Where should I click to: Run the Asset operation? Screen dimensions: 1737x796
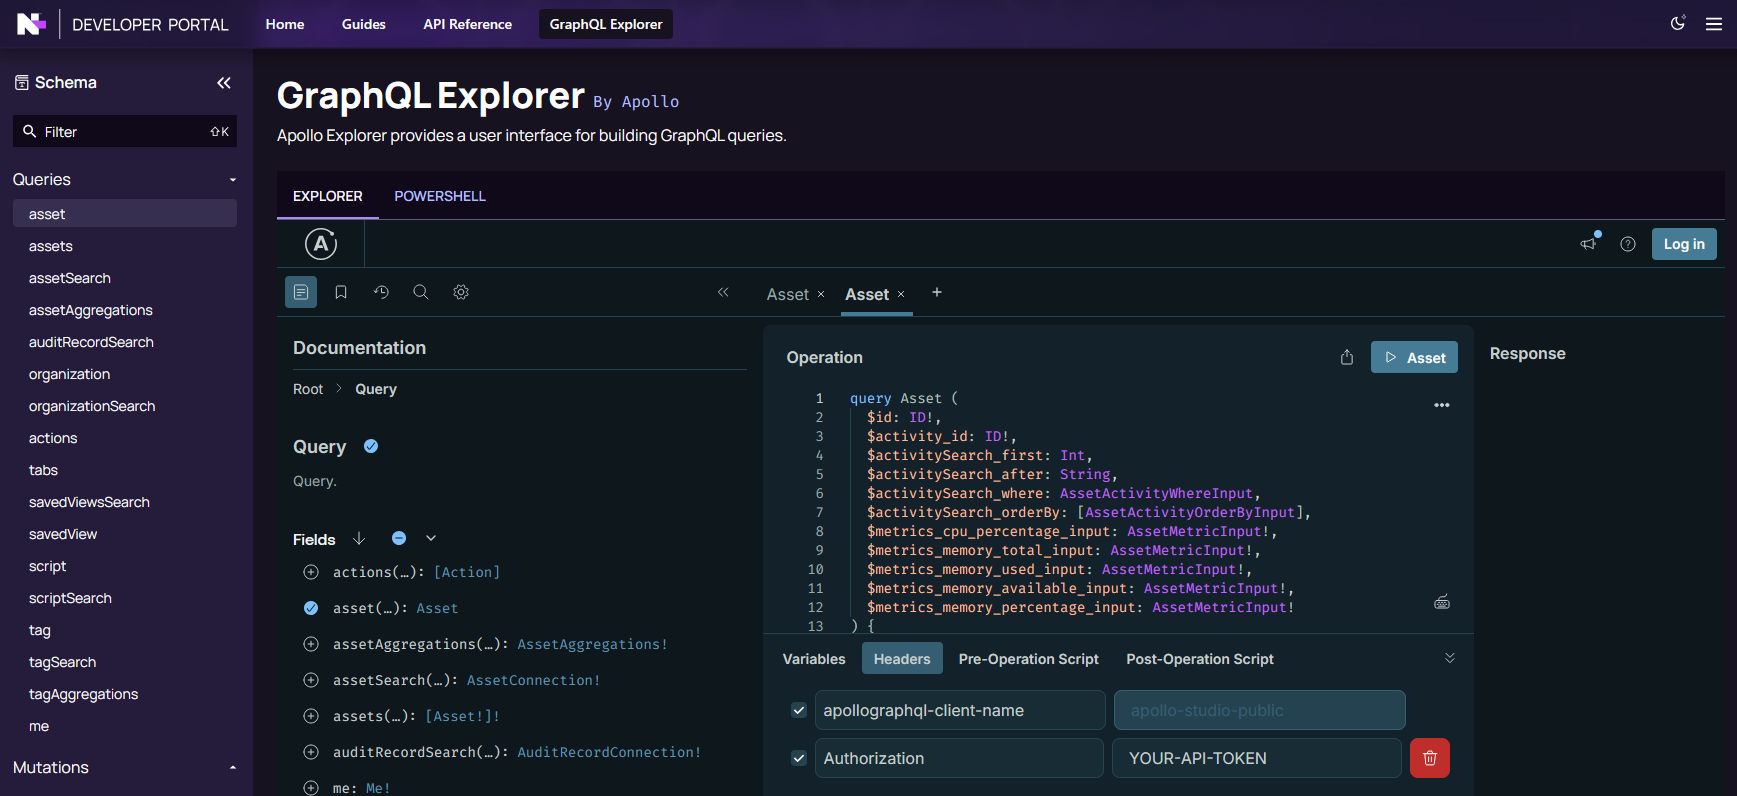click(x=1414, y=358)
